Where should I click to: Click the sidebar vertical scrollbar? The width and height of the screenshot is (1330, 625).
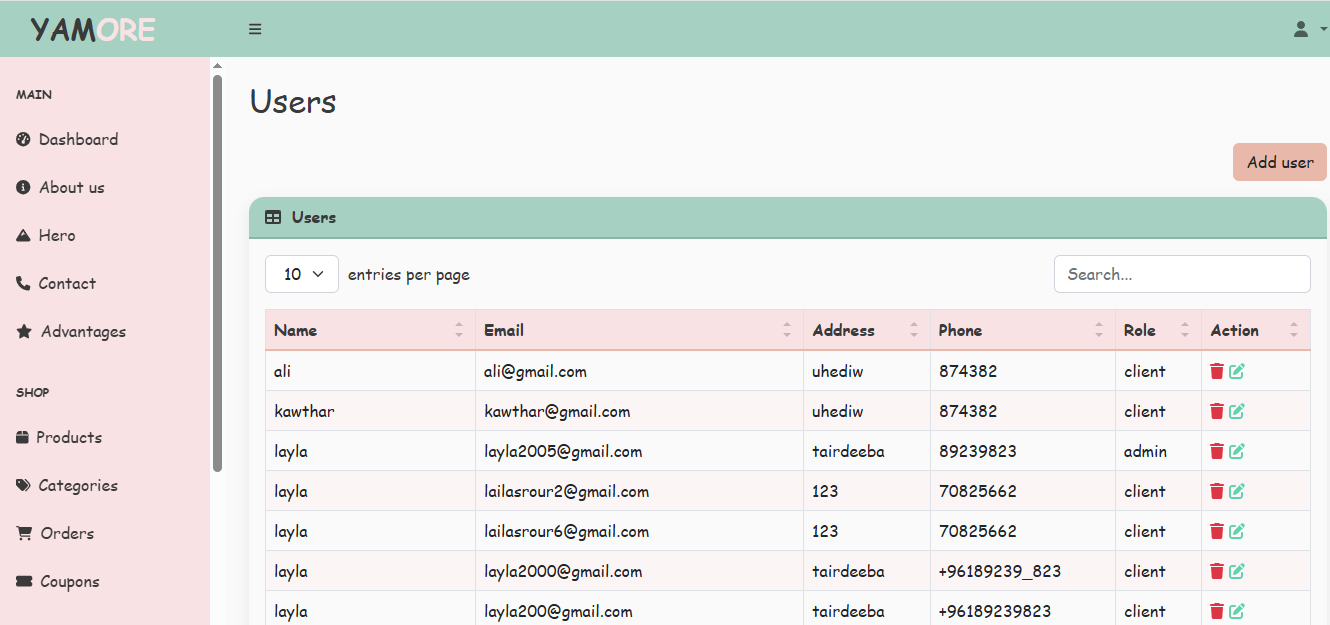click(x=218, y=270)
